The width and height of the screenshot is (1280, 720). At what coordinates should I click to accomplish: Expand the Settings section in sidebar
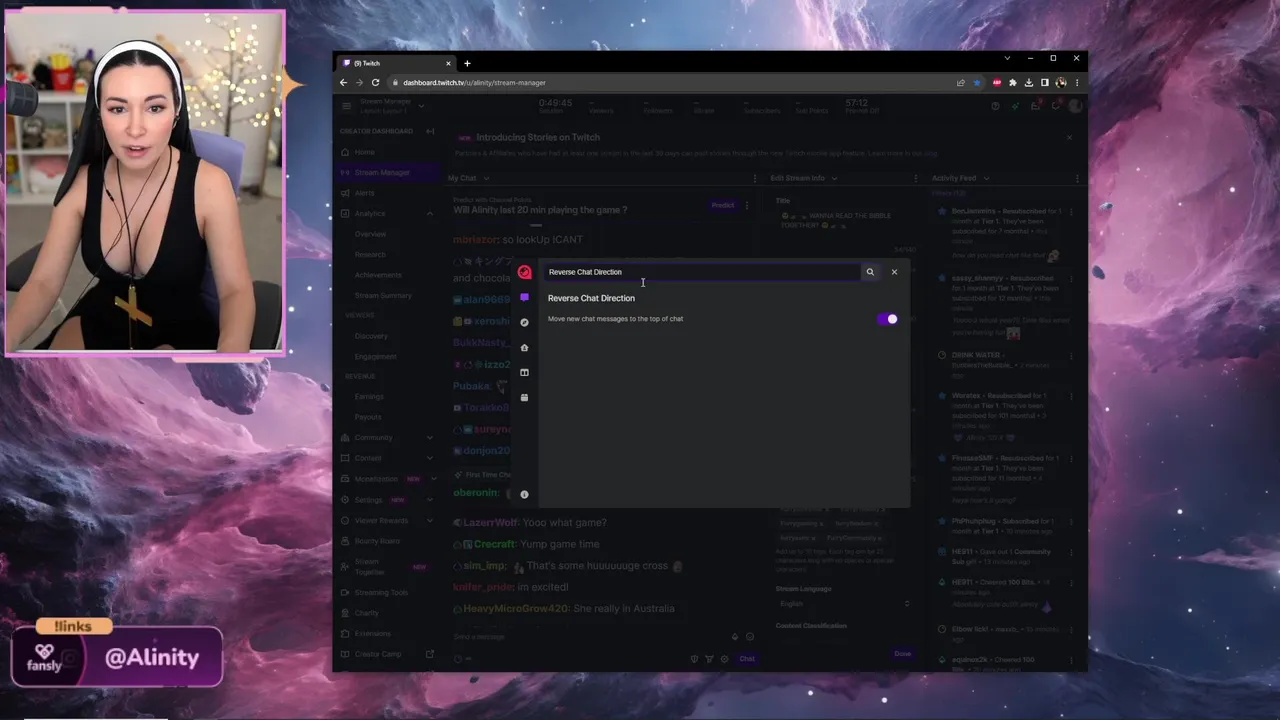pos(430,499)
